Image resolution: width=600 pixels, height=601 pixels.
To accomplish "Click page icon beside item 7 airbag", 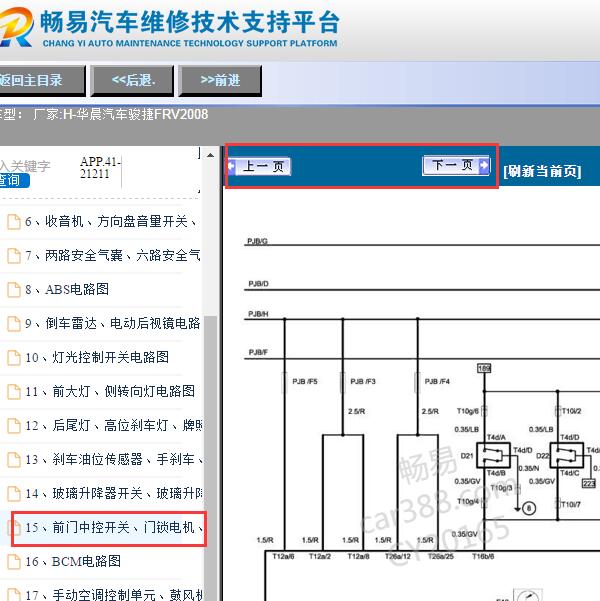I will click(14, 255).
